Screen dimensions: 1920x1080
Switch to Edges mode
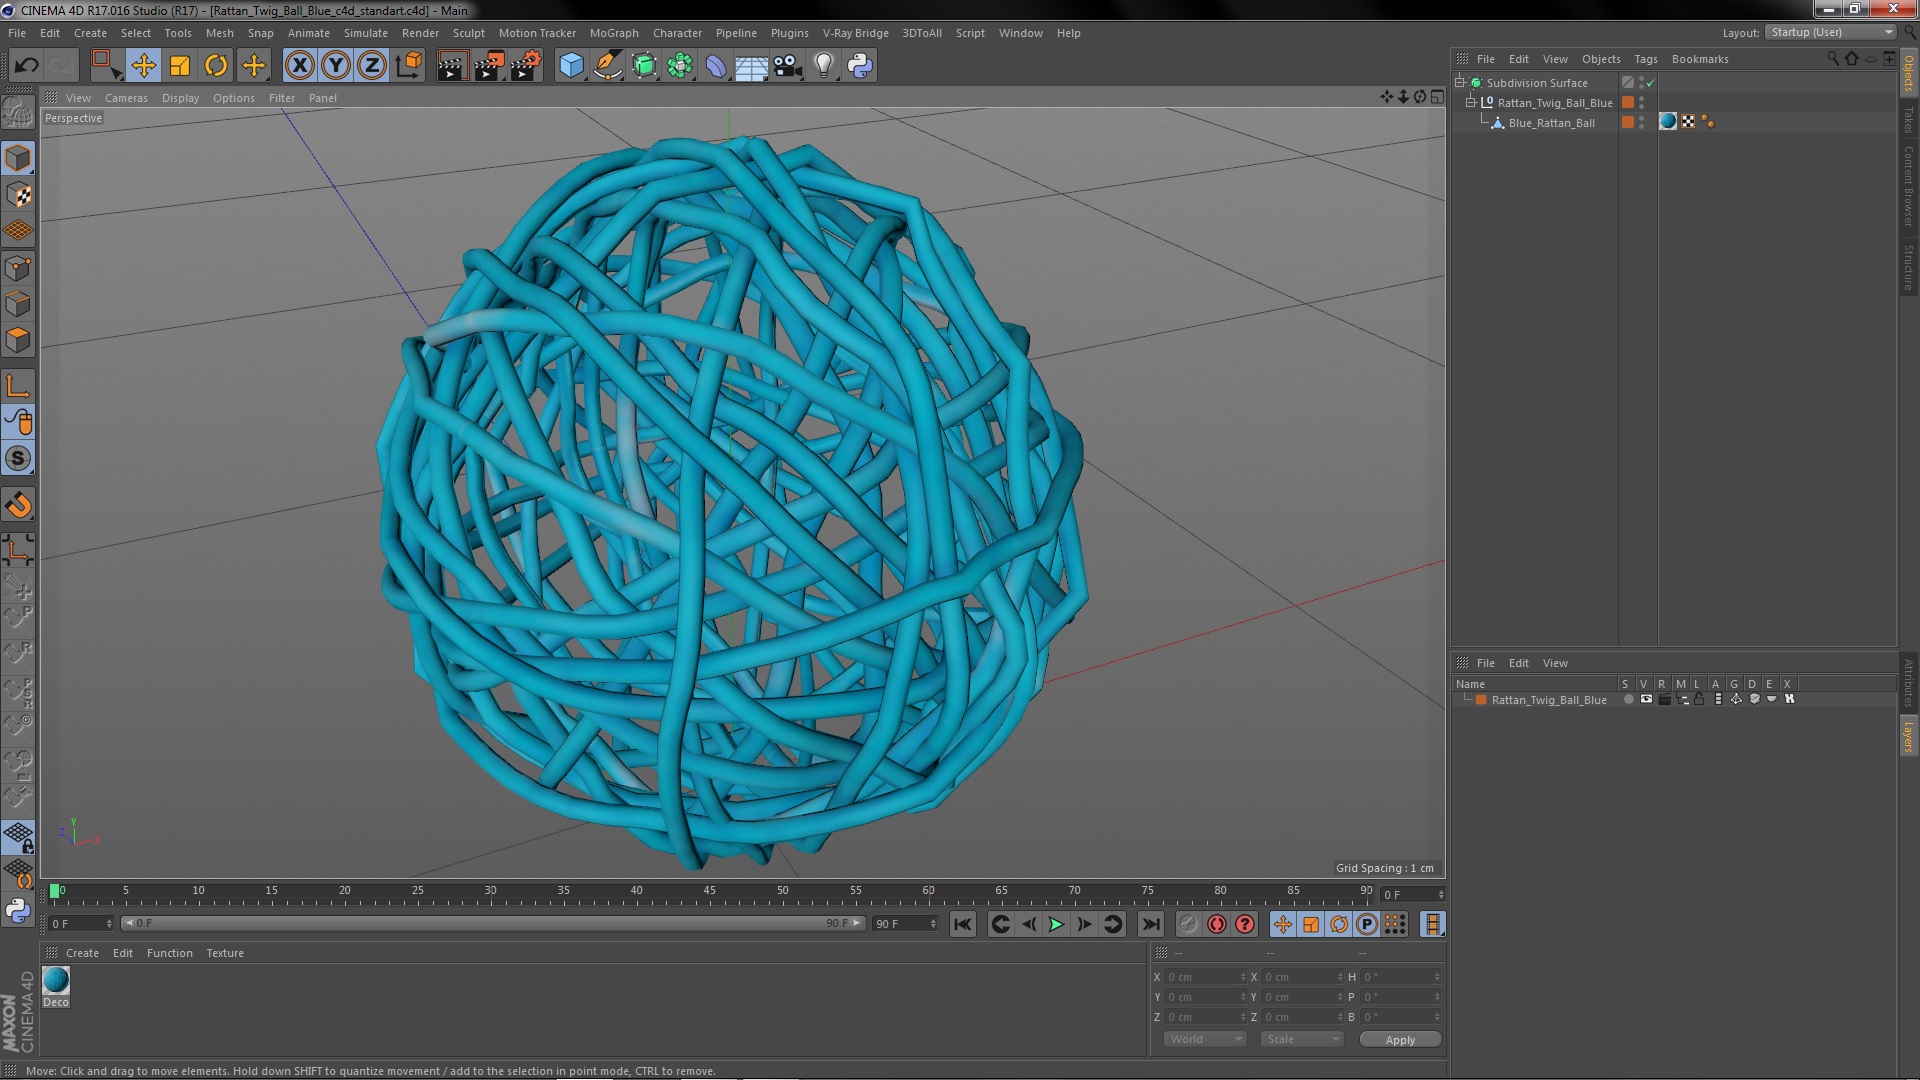[x=18, y=304]
